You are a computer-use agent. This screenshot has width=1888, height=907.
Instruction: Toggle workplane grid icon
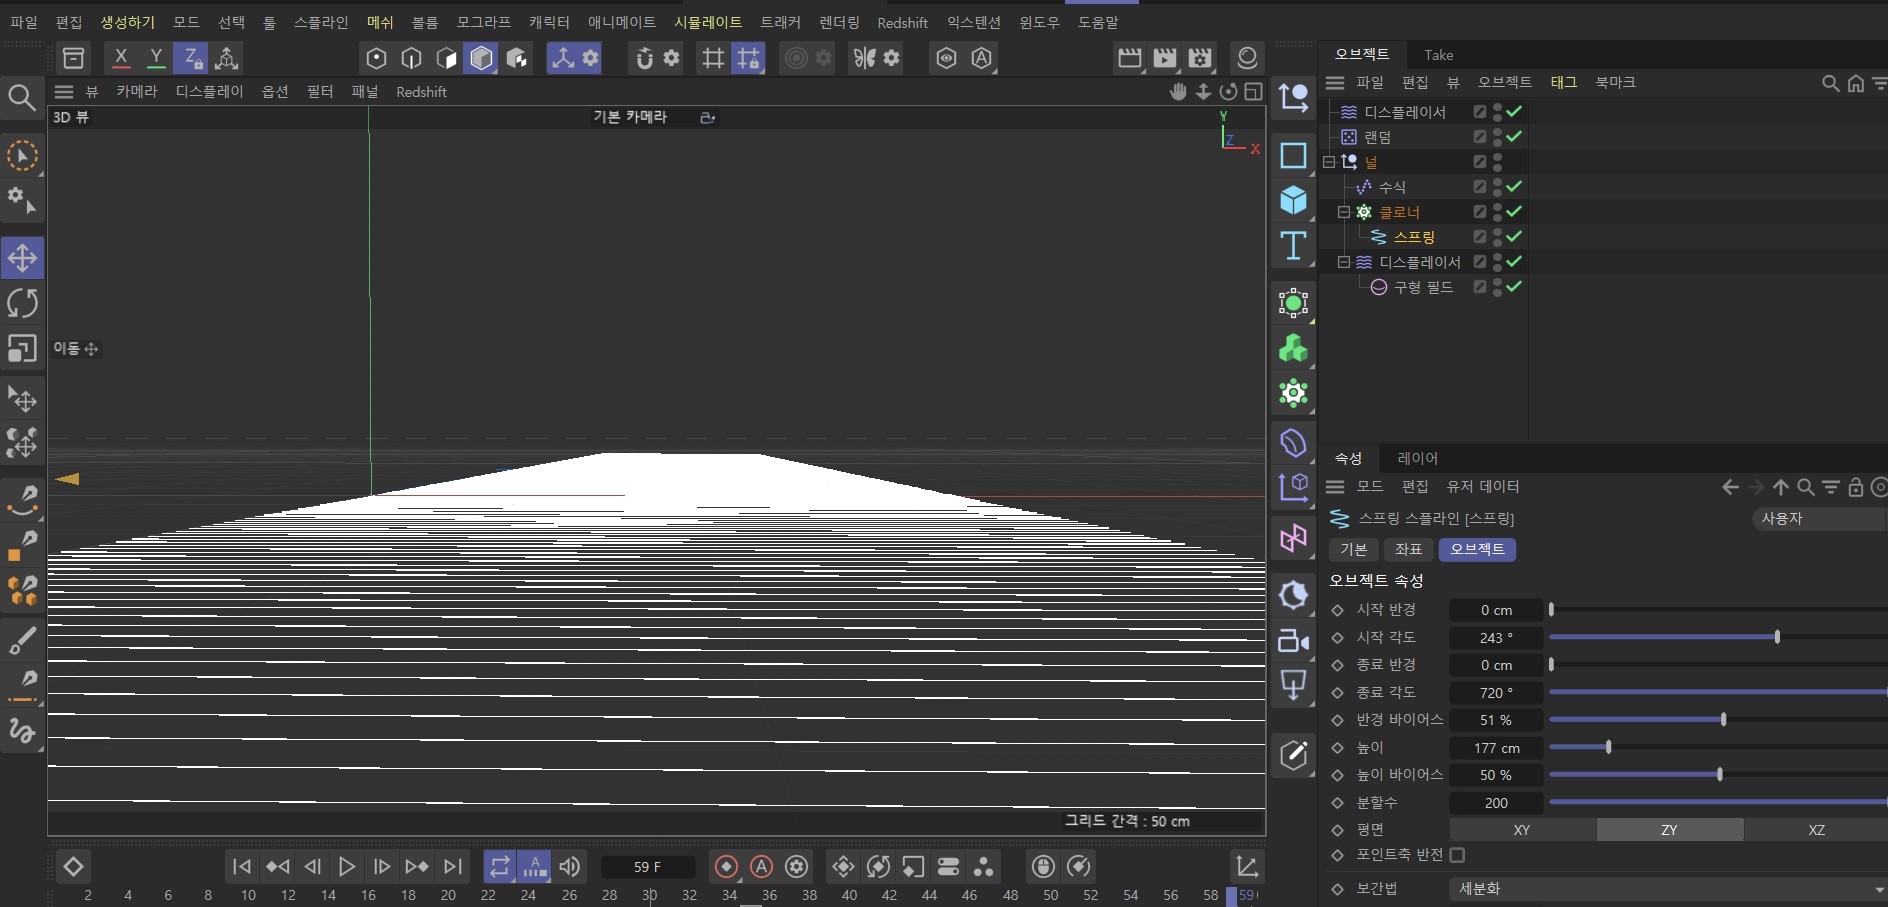tap(713, 58)
